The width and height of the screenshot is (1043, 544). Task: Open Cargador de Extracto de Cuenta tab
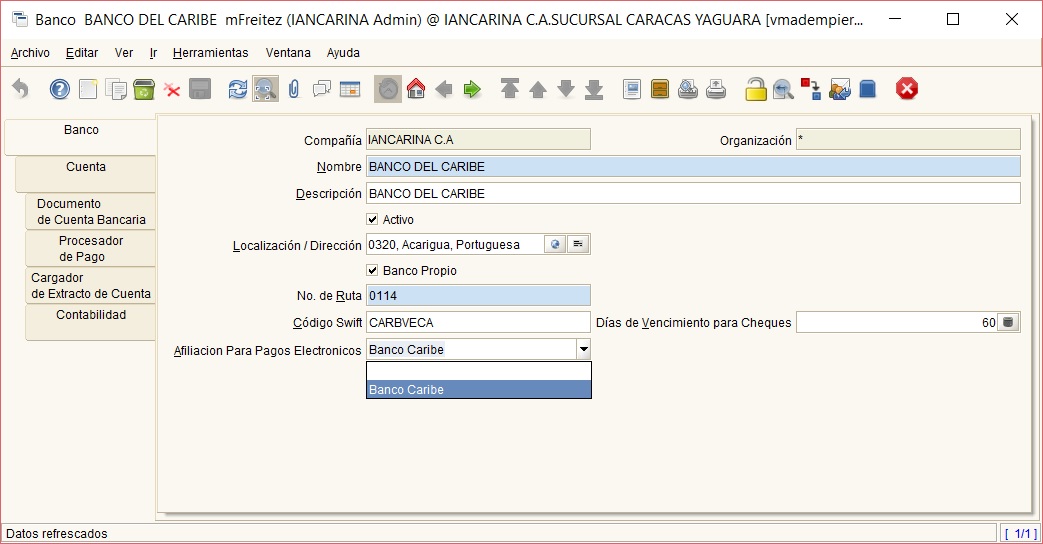(x=91, y=285)
